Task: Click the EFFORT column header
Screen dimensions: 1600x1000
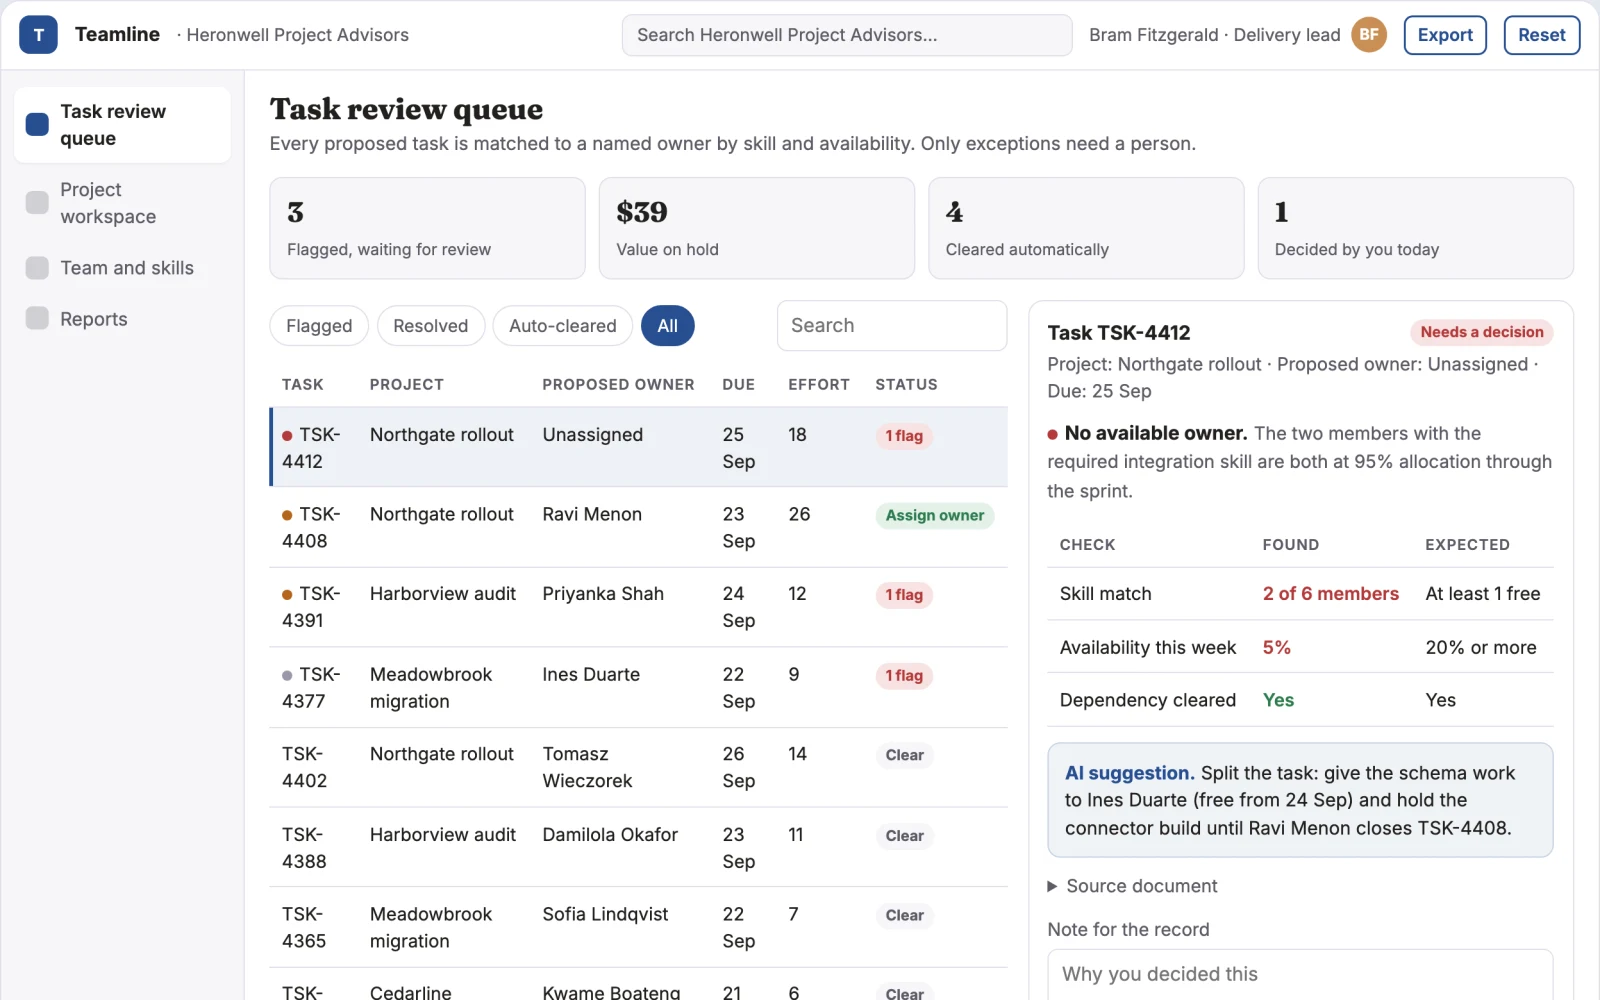Action: [x=819, y=385]
